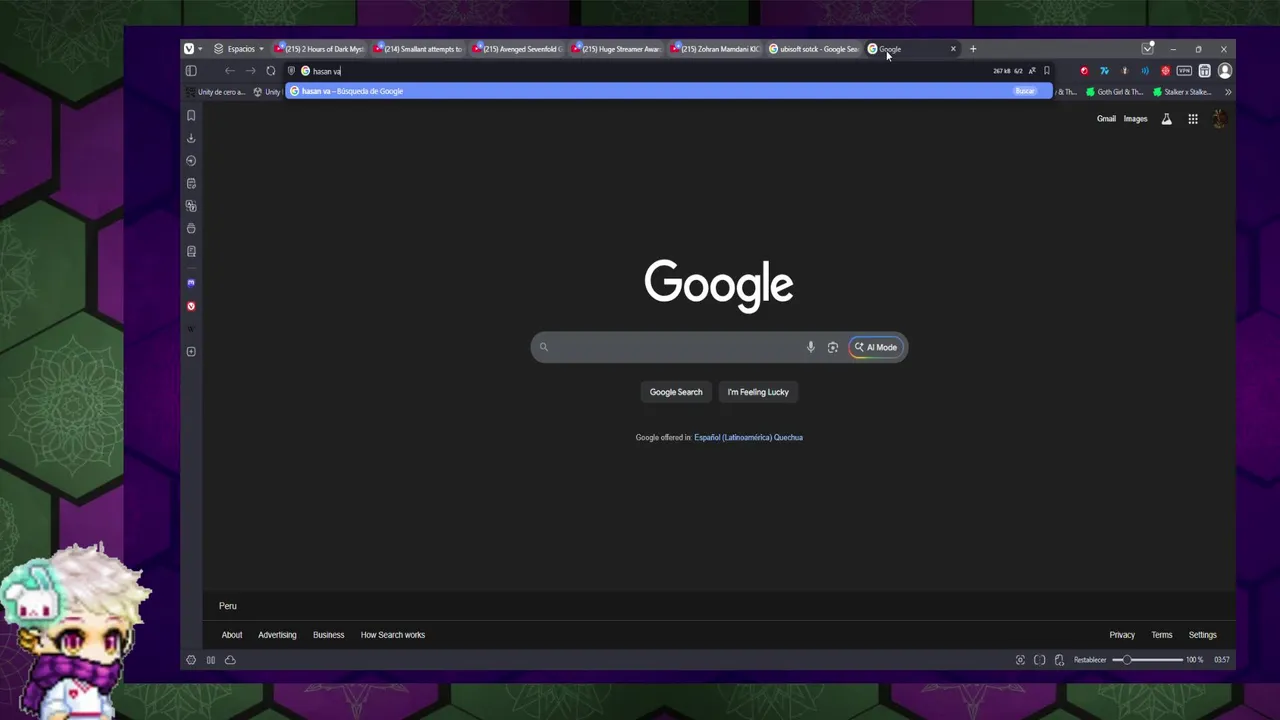Open Gmail link on Google page
Screen dimensions: 1280x720
pyautogui.click(x=1106, y=119)
